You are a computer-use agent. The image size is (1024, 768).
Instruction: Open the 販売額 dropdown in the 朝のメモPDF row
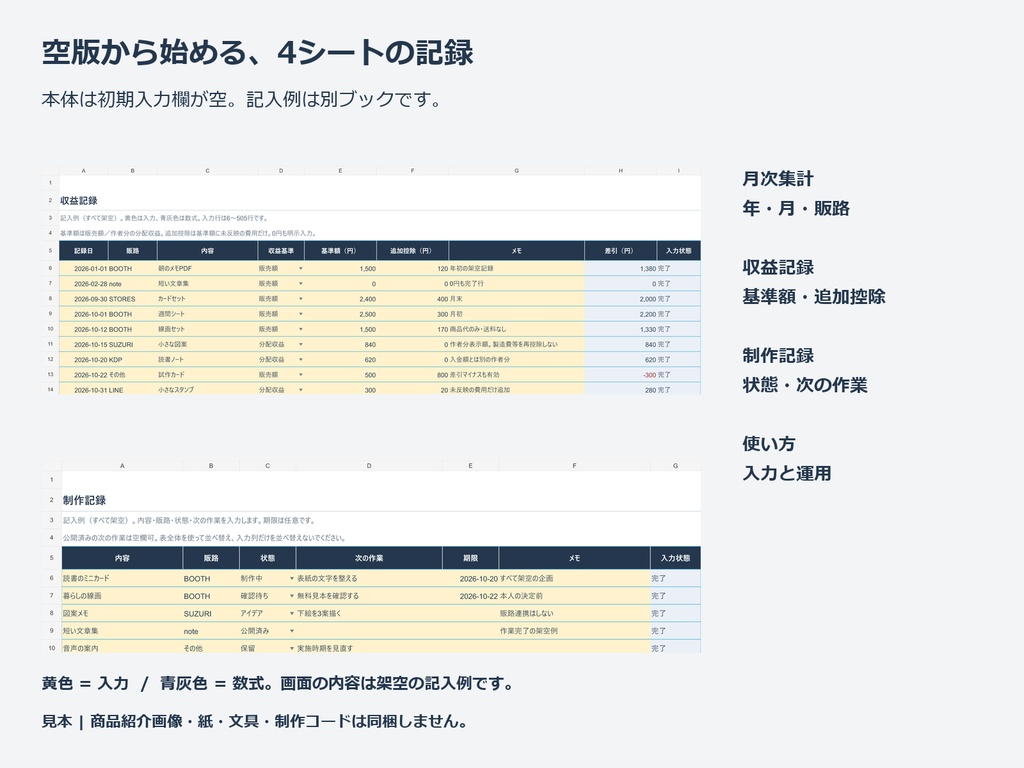(300, 268)
